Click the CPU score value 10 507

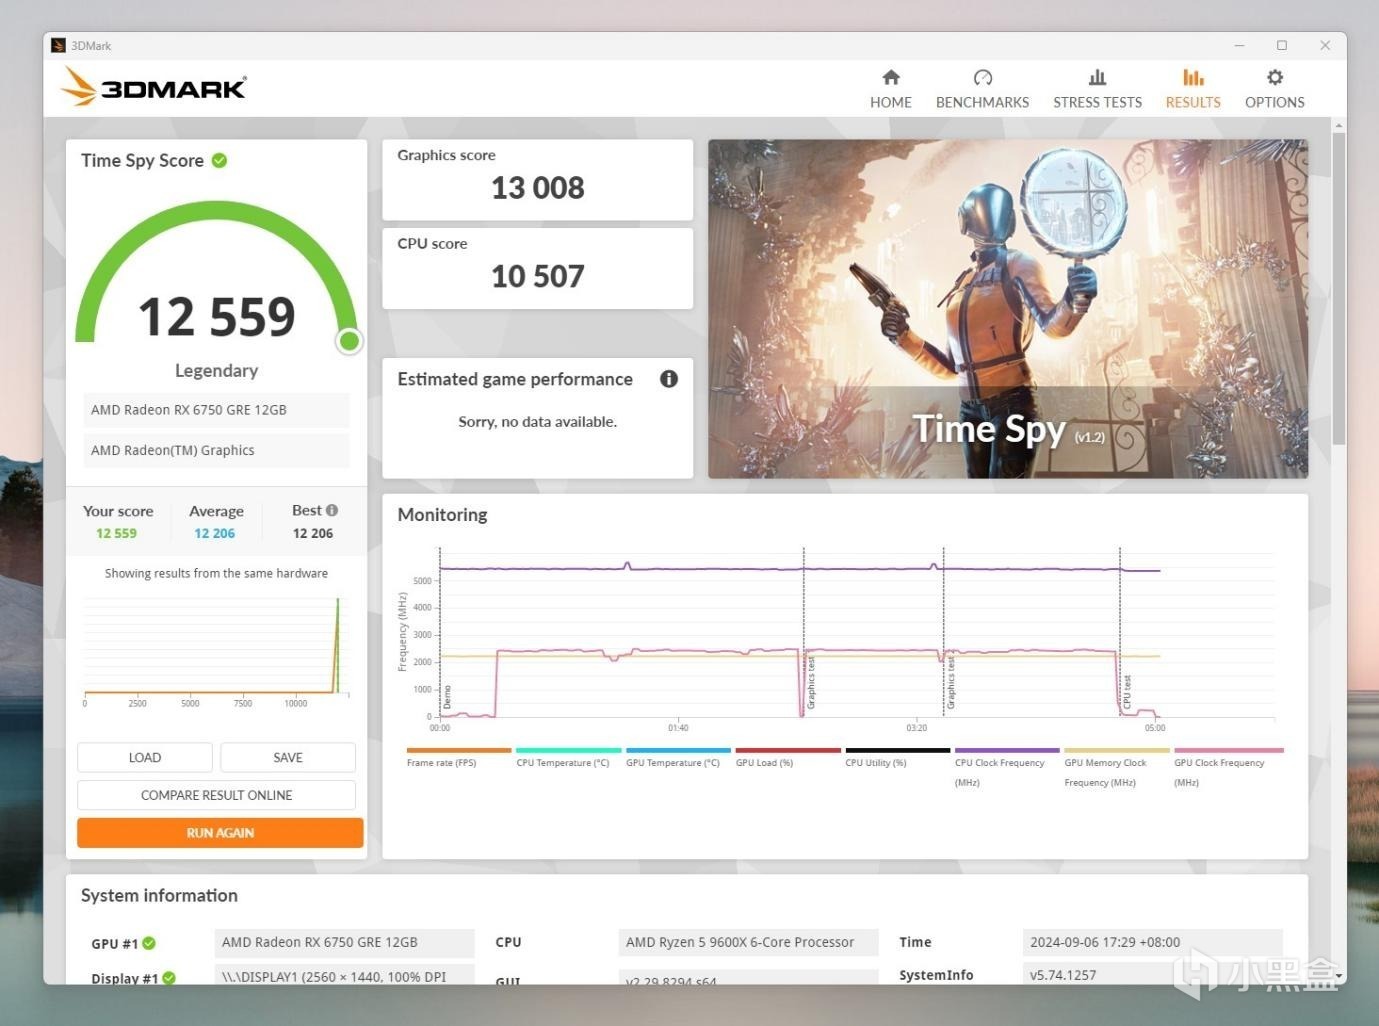point(537,276)
